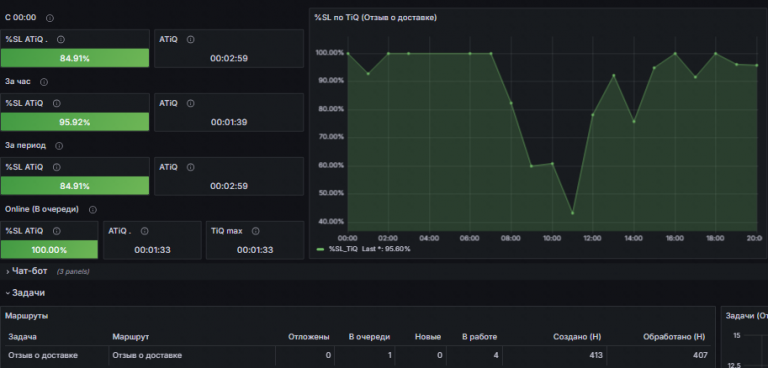Click the 100.00% gauge bar under Online
This screenshot has width=768, height=368.
(49, 250)
